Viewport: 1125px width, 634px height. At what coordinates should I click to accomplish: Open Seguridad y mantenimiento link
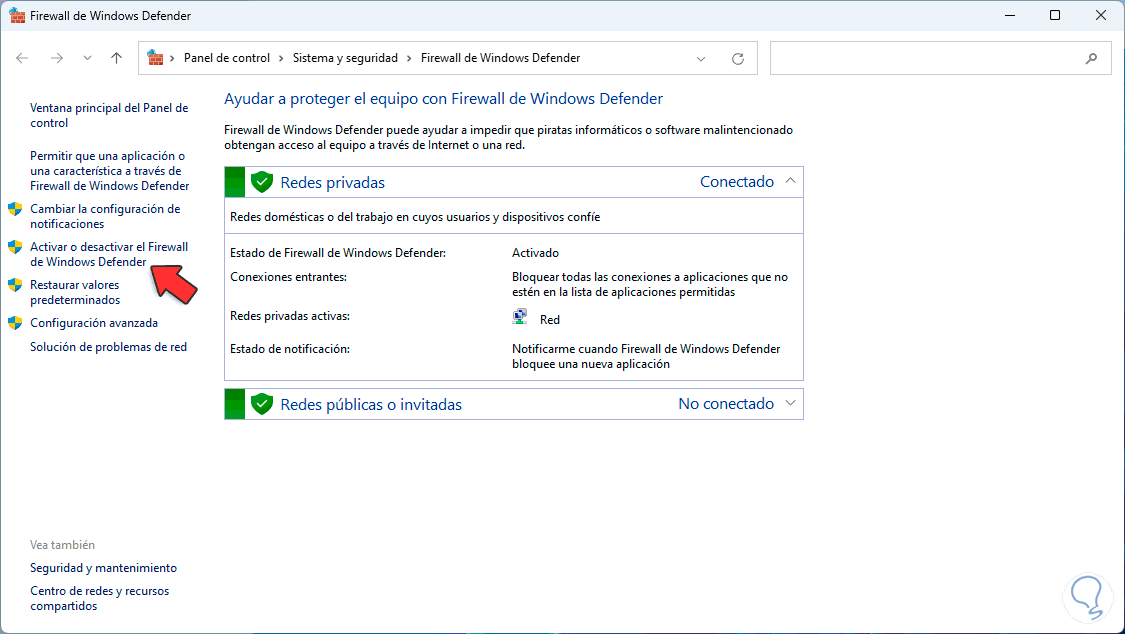(x=103, y=568)
